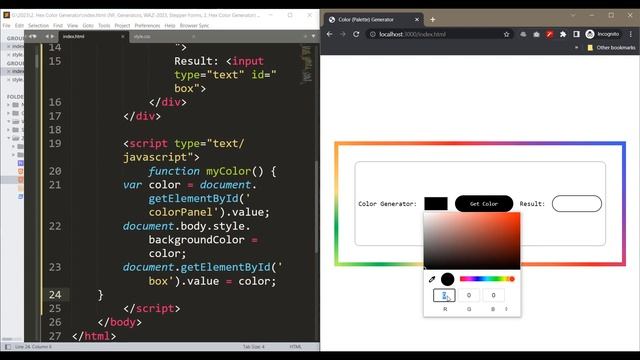Reload the localhost page

pyautogui.click(x=356, y=34)
